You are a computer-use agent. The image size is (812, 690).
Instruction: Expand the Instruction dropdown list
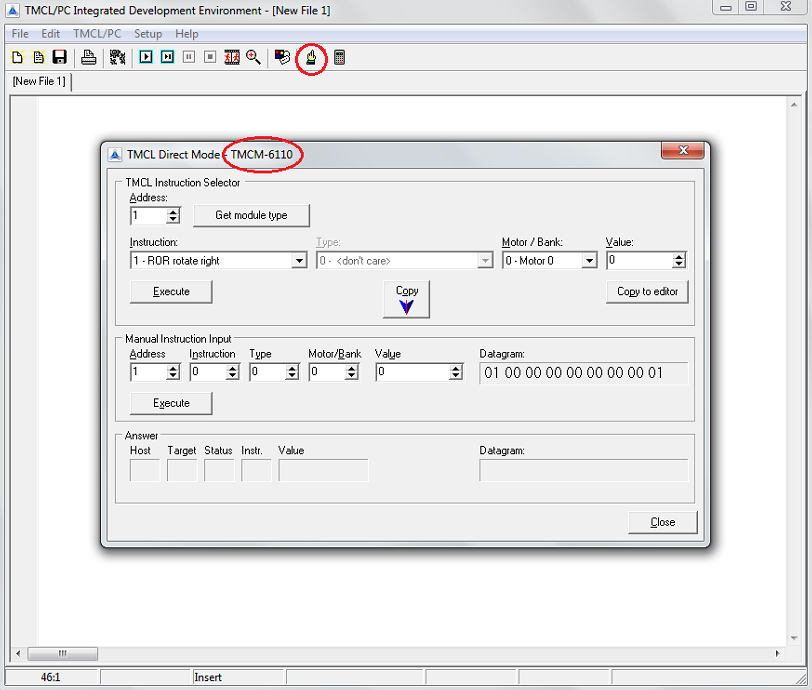tap(298, 261)
